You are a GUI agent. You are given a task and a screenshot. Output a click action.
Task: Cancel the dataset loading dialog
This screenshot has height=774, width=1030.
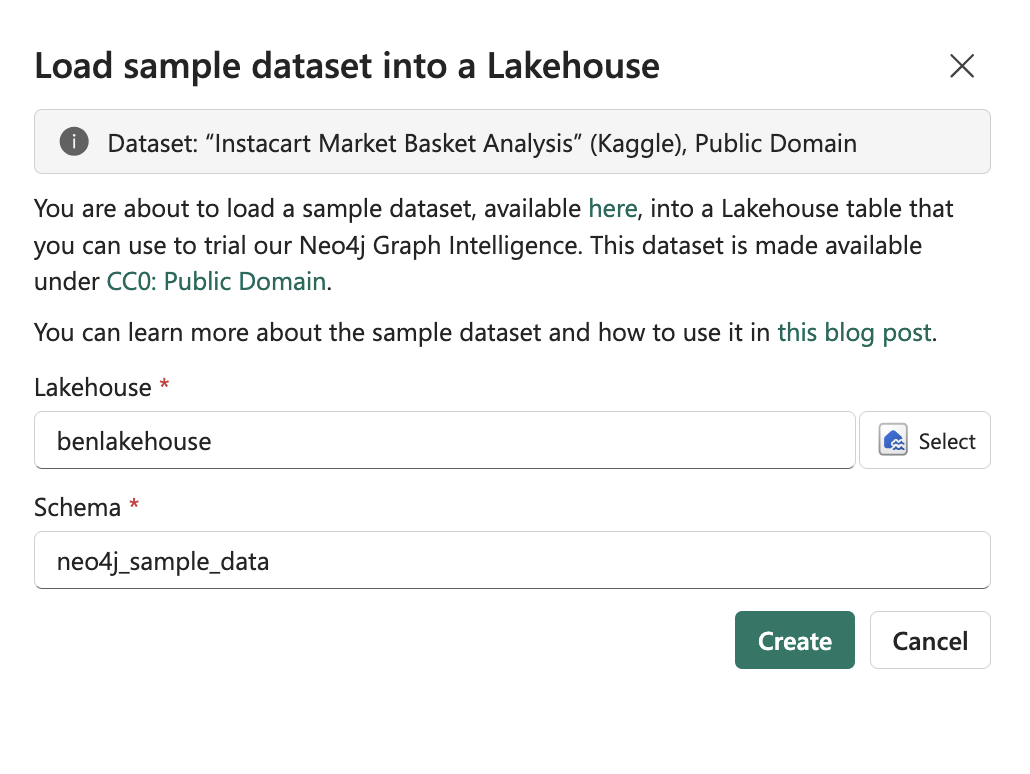930,641
